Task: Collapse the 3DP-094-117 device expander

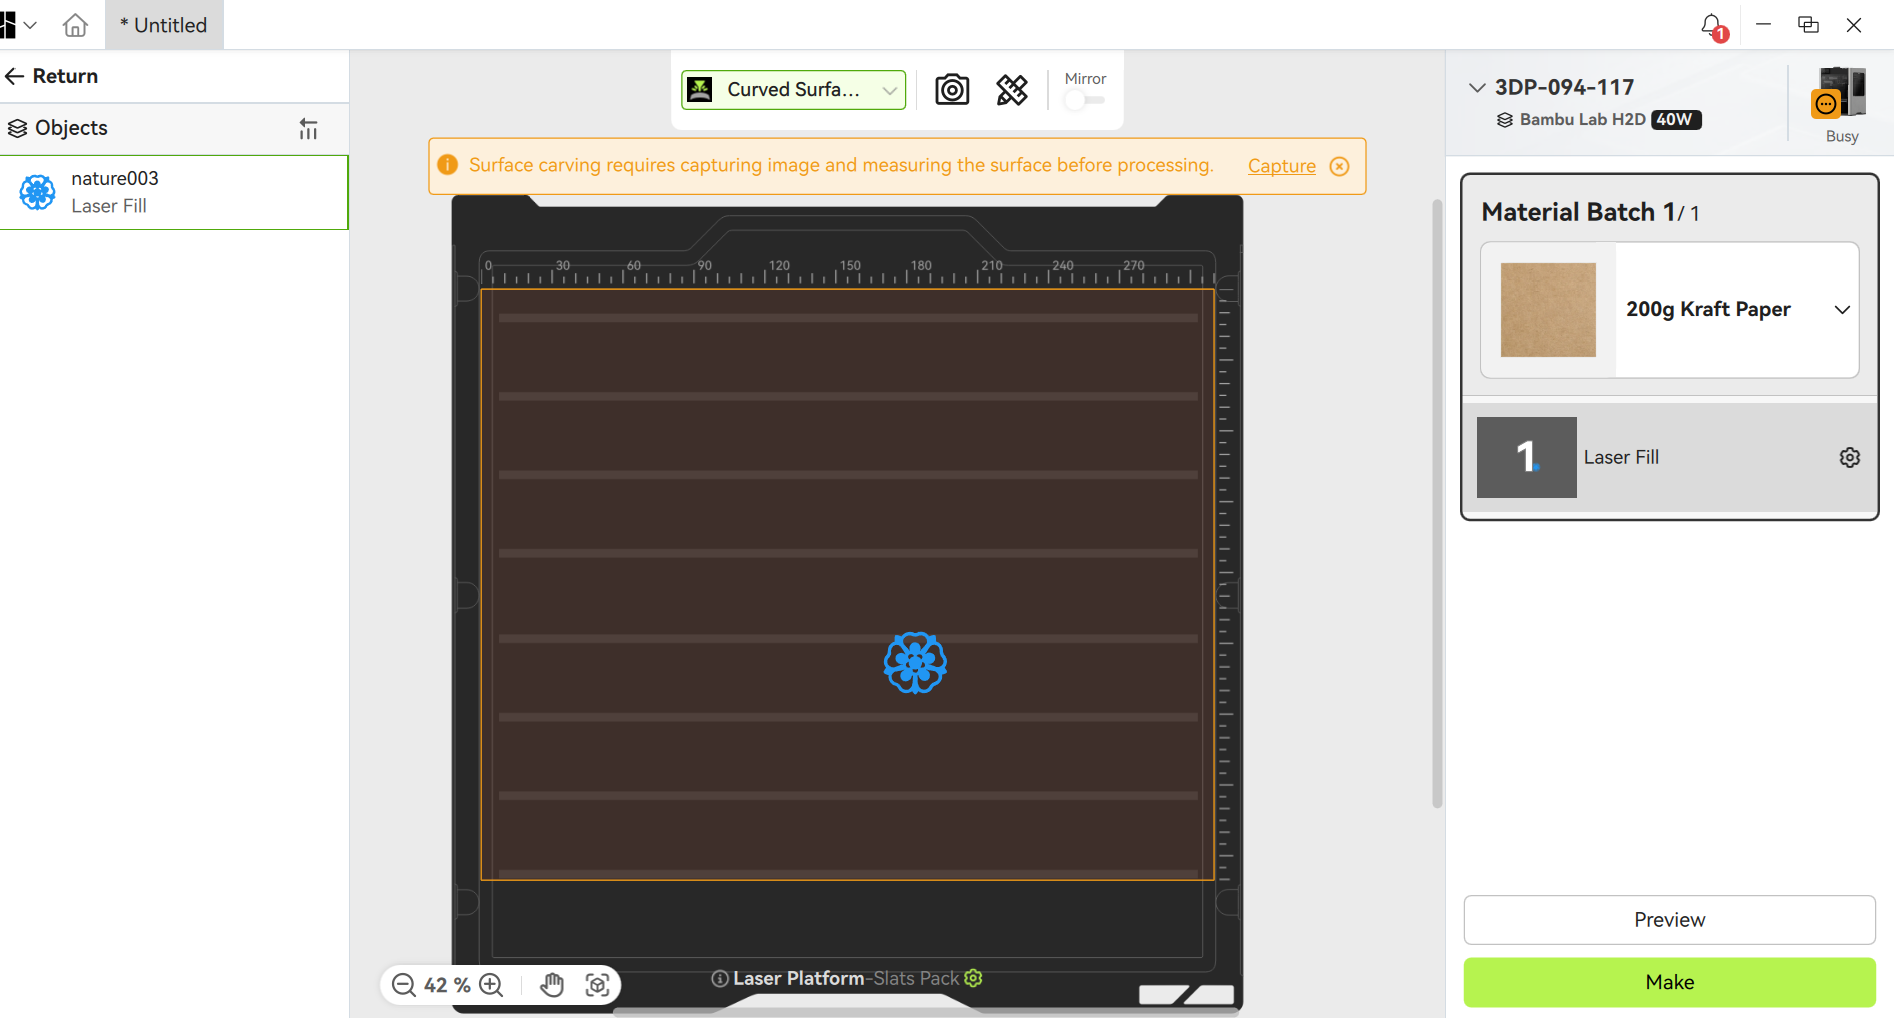Action: pos(1477,88)
